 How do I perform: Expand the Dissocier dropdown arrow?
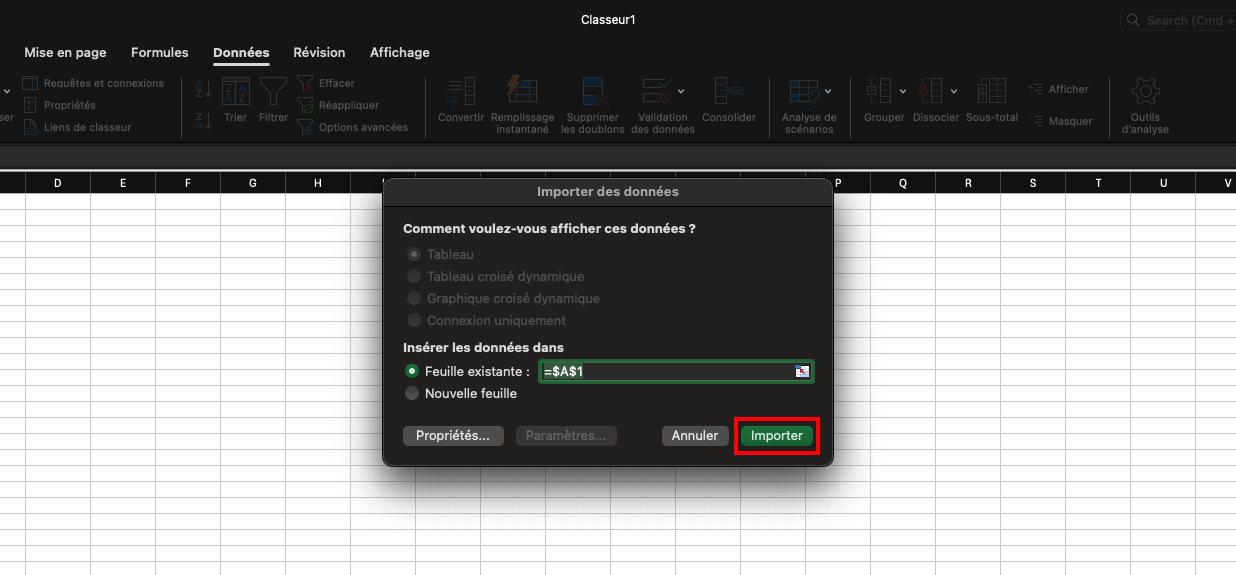pyautogui.click(x=954, y=91)
